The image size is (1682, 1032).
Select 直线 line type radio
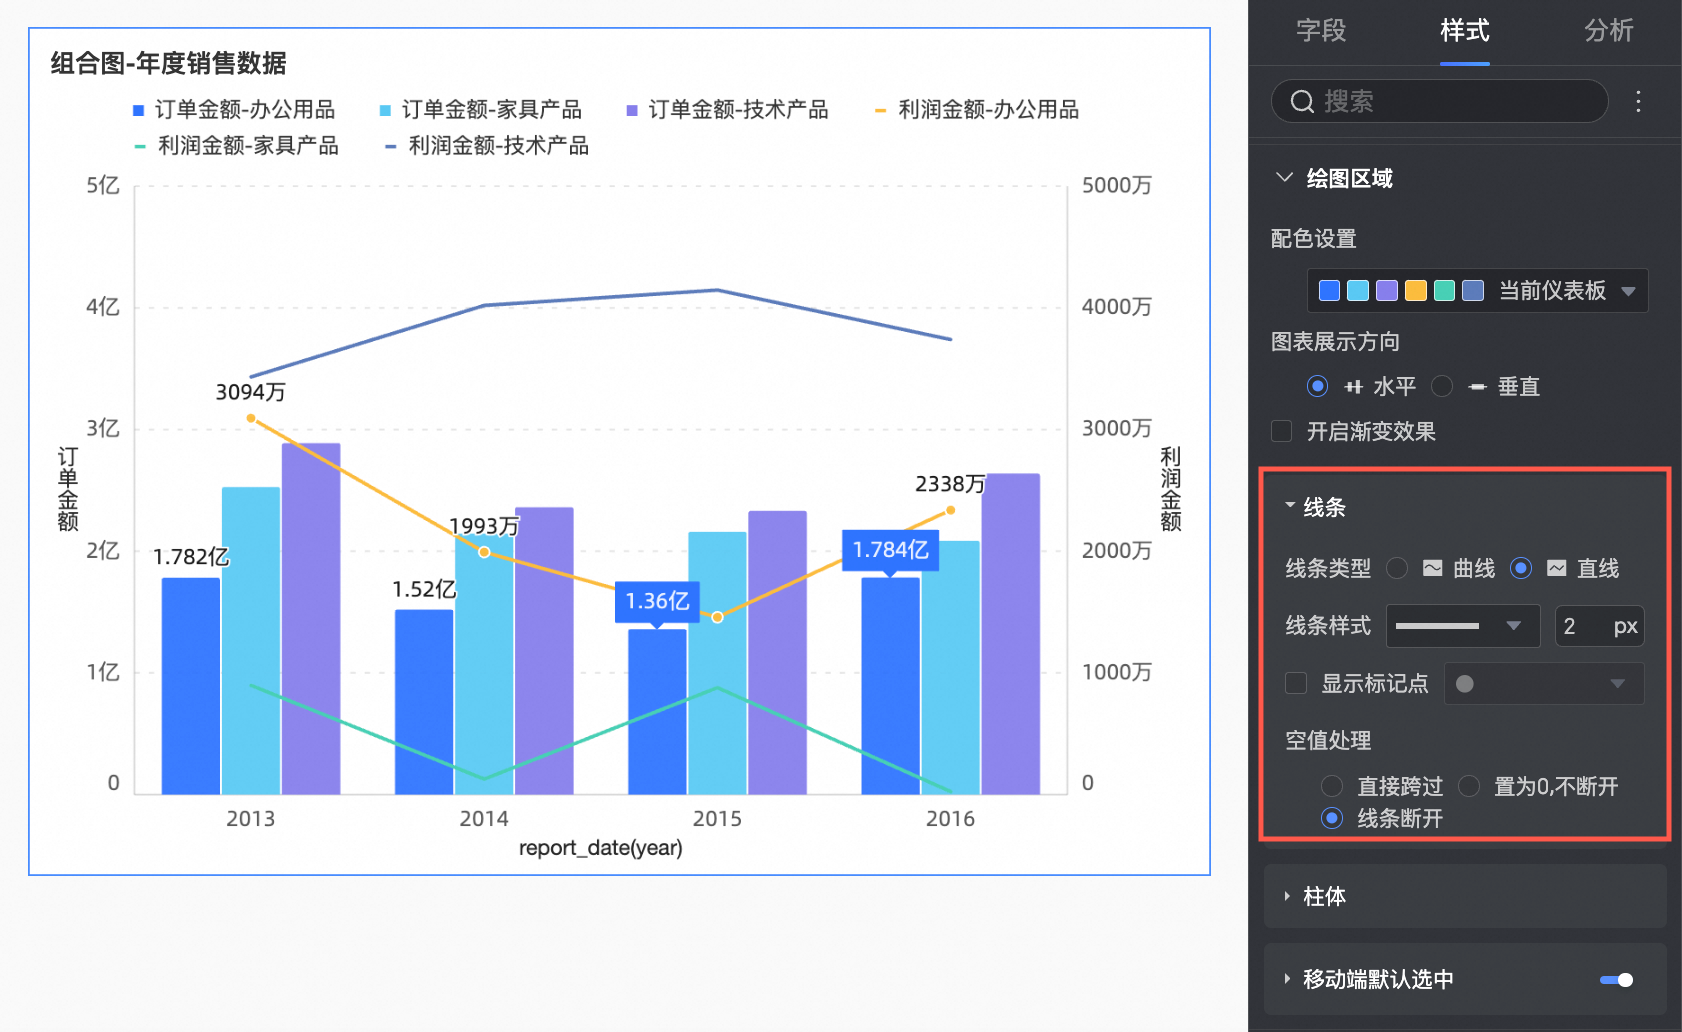click(1521, 568)
